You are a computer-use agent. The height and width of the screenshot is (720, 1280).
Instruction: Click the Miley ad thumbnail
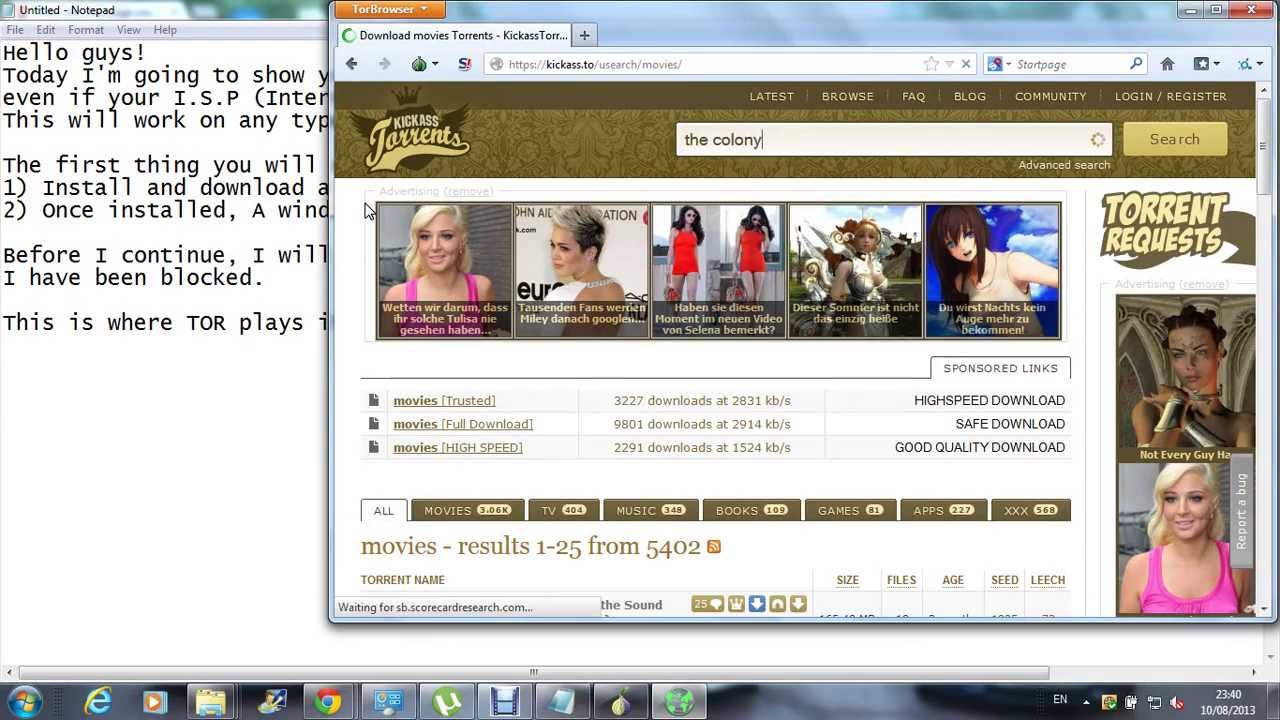(581, 271)
